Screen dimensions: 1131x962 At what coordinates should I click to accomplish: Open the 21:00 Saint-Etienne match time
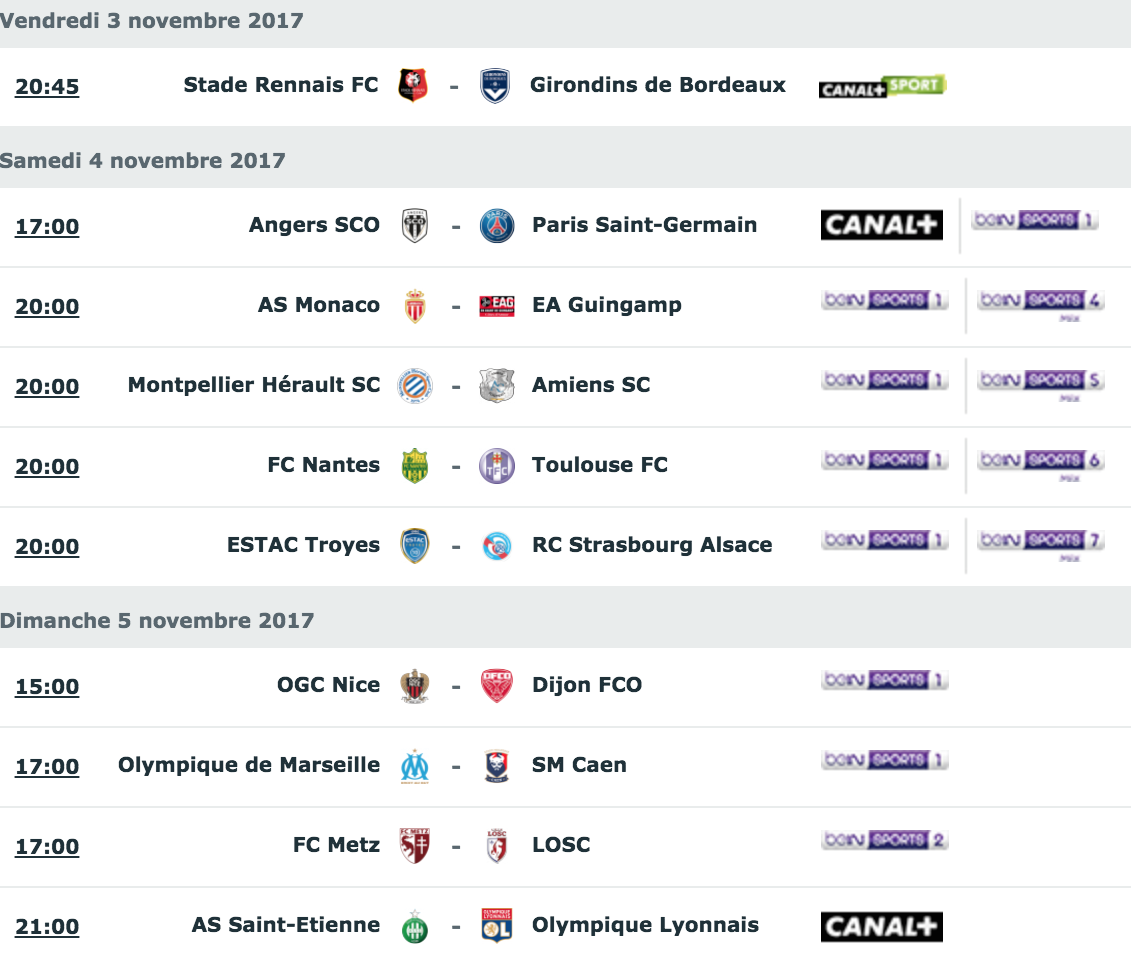coord(47,927)
